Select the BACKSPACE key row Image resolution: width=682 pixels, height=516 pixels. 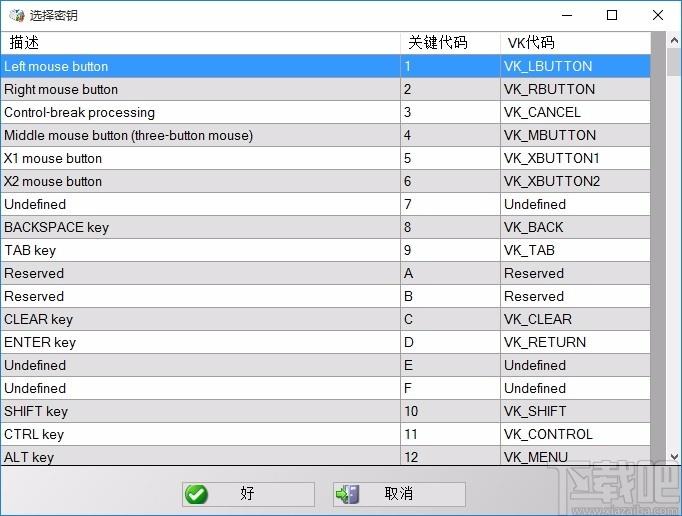point(326,227)
